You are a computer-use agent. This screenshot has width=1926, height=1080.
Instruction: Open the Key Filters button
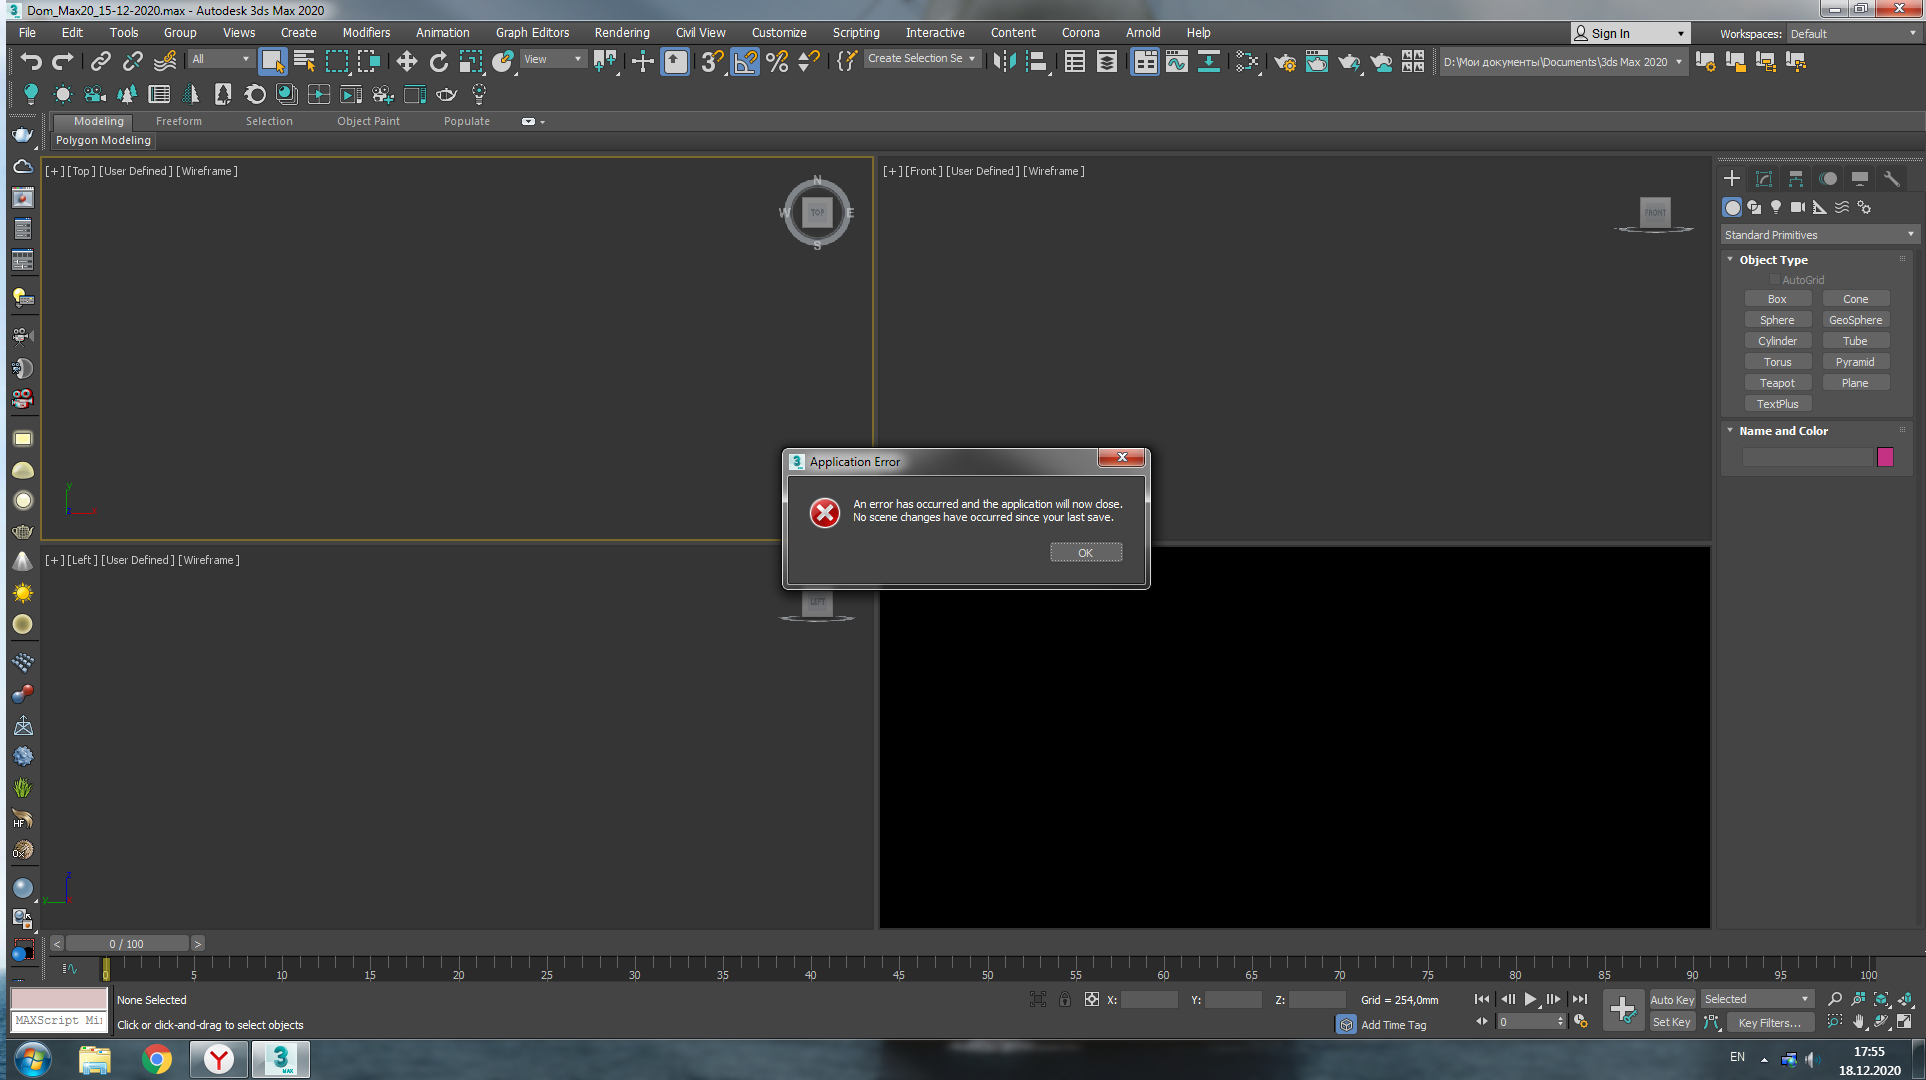click(x=1769, y=1022)
